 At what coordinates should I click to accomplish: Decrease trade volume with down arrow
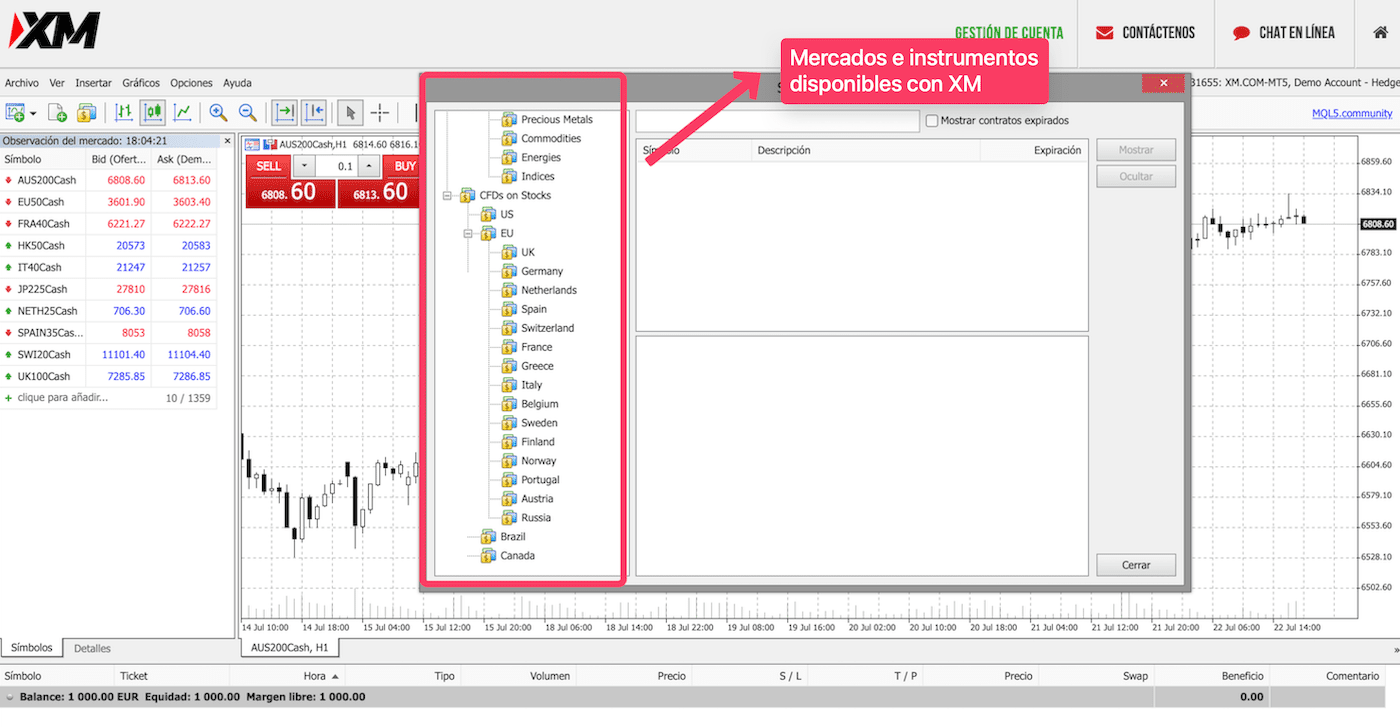pos(305,166)
